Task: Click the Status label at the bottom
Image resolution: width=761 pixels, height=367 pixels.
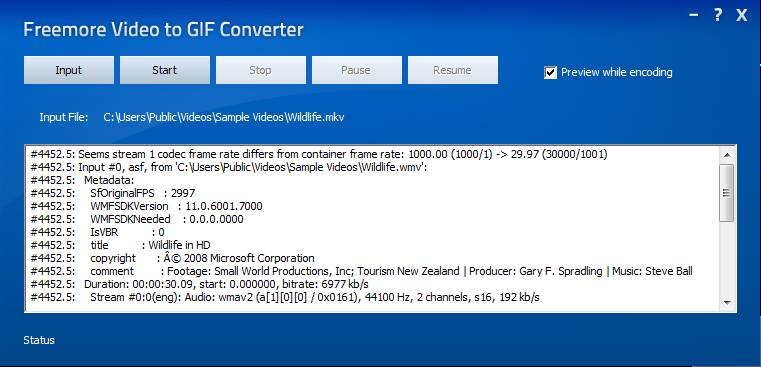Action: tap(39, 340)
